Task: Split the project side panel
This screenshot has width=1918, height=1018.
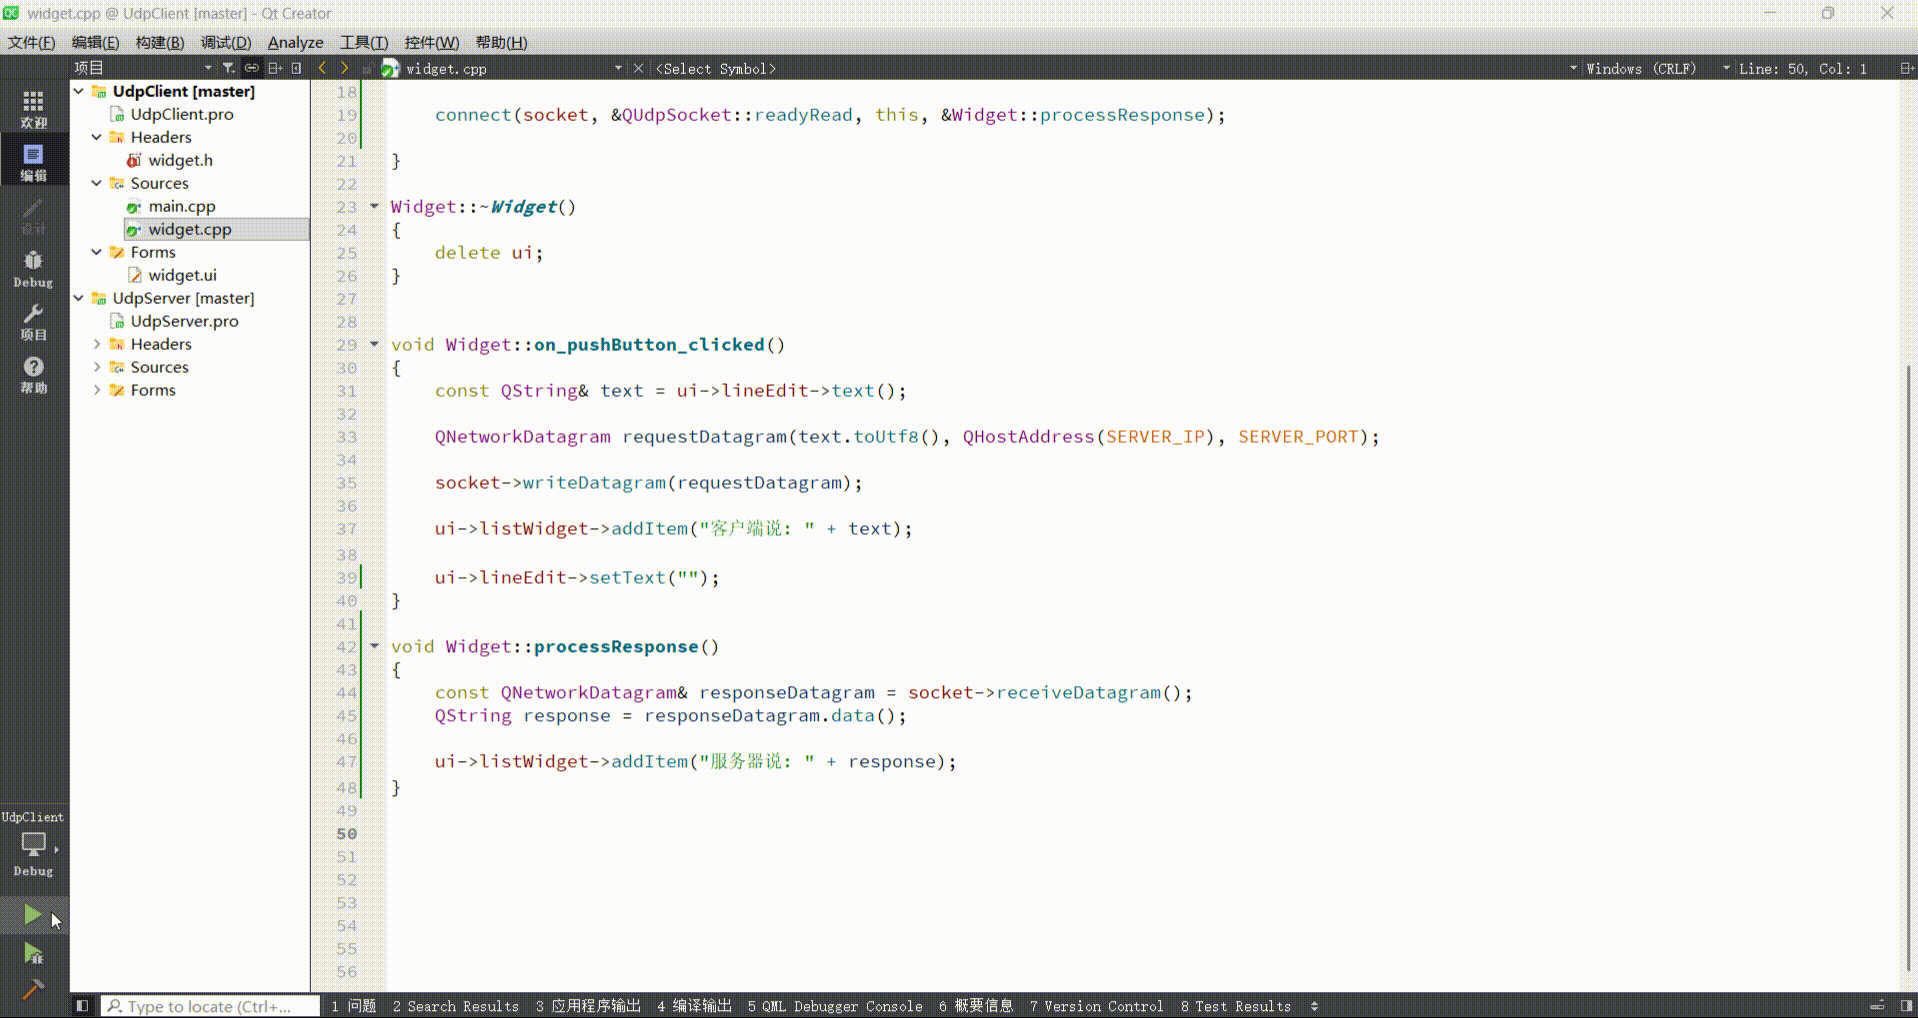Action: (x=275, y=68)
